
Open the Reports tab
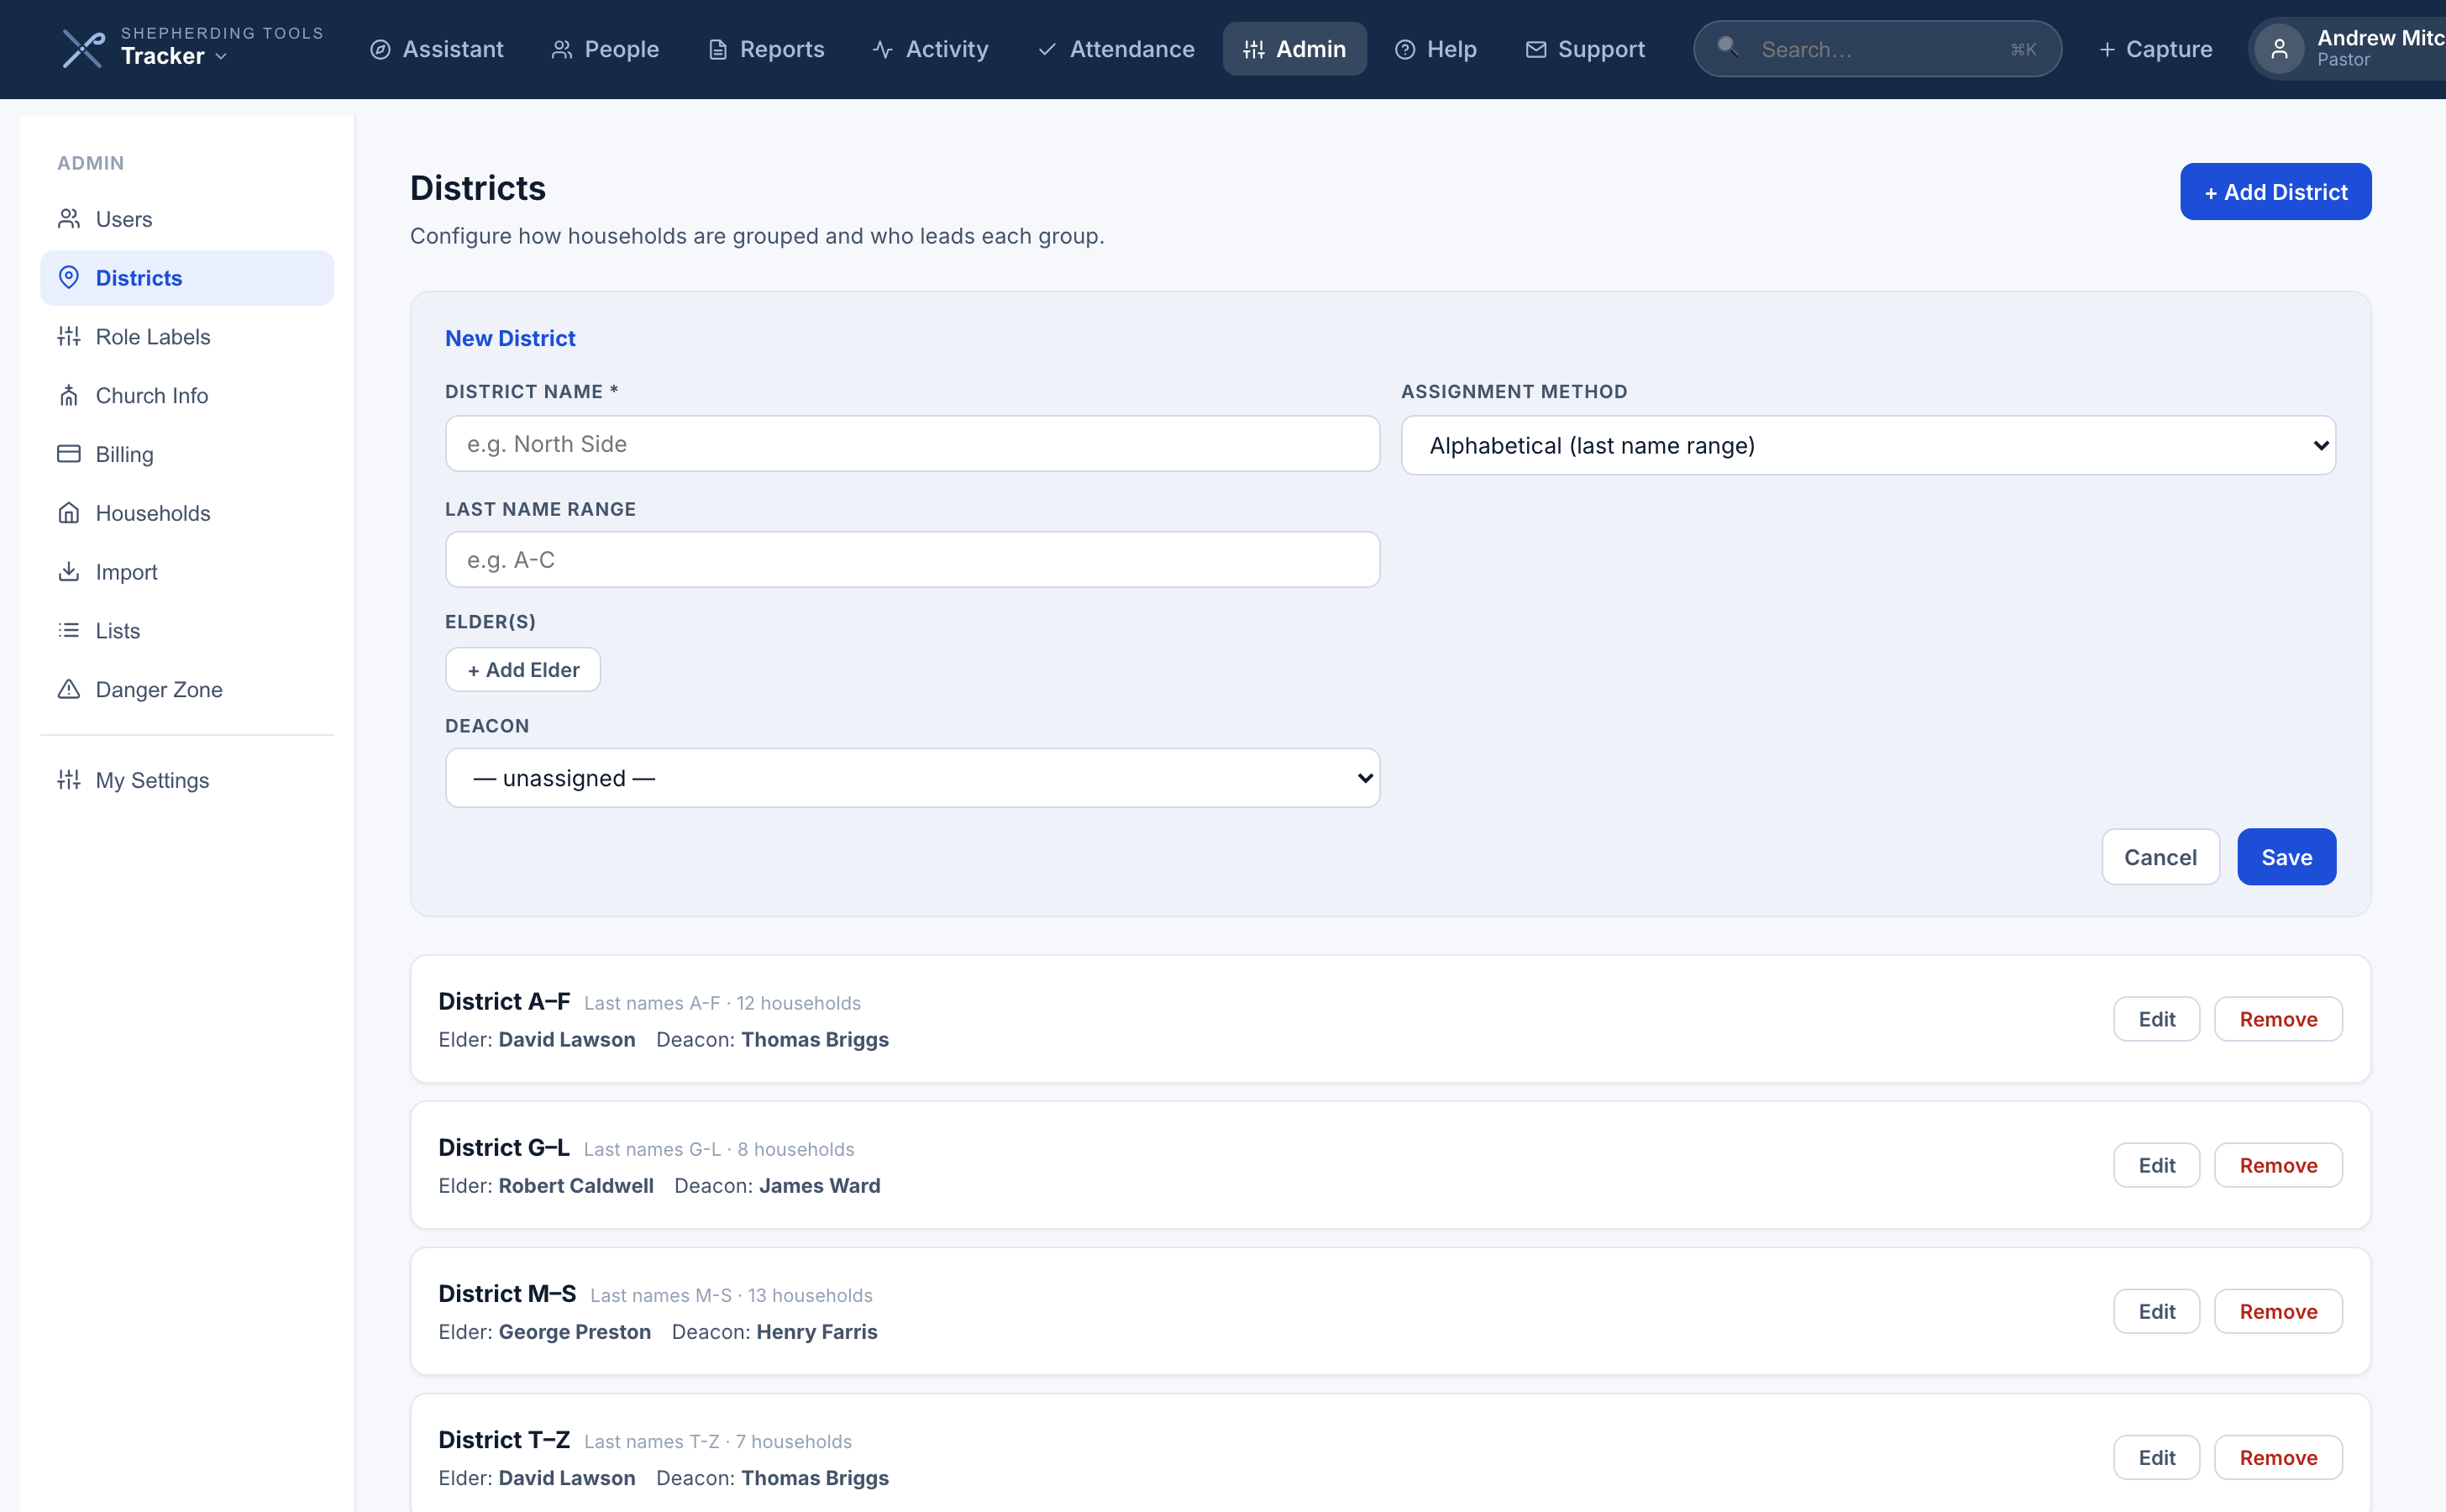[x=766, y=49]
